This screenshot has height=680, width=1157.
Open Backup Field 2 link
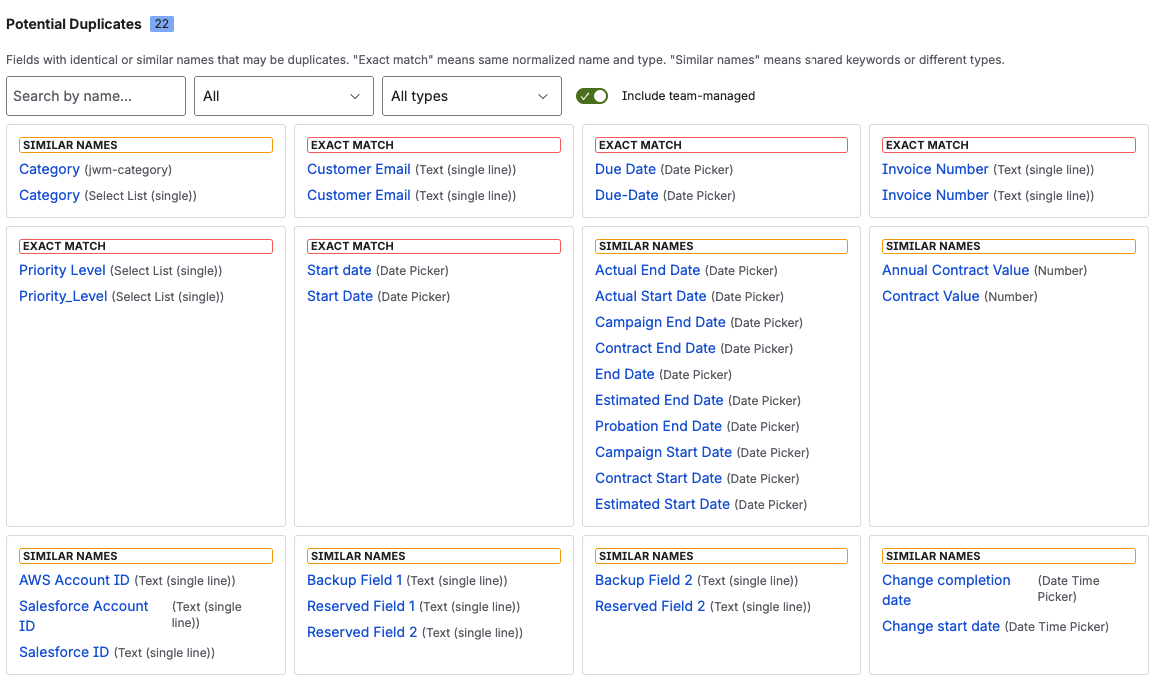(643, 580)
